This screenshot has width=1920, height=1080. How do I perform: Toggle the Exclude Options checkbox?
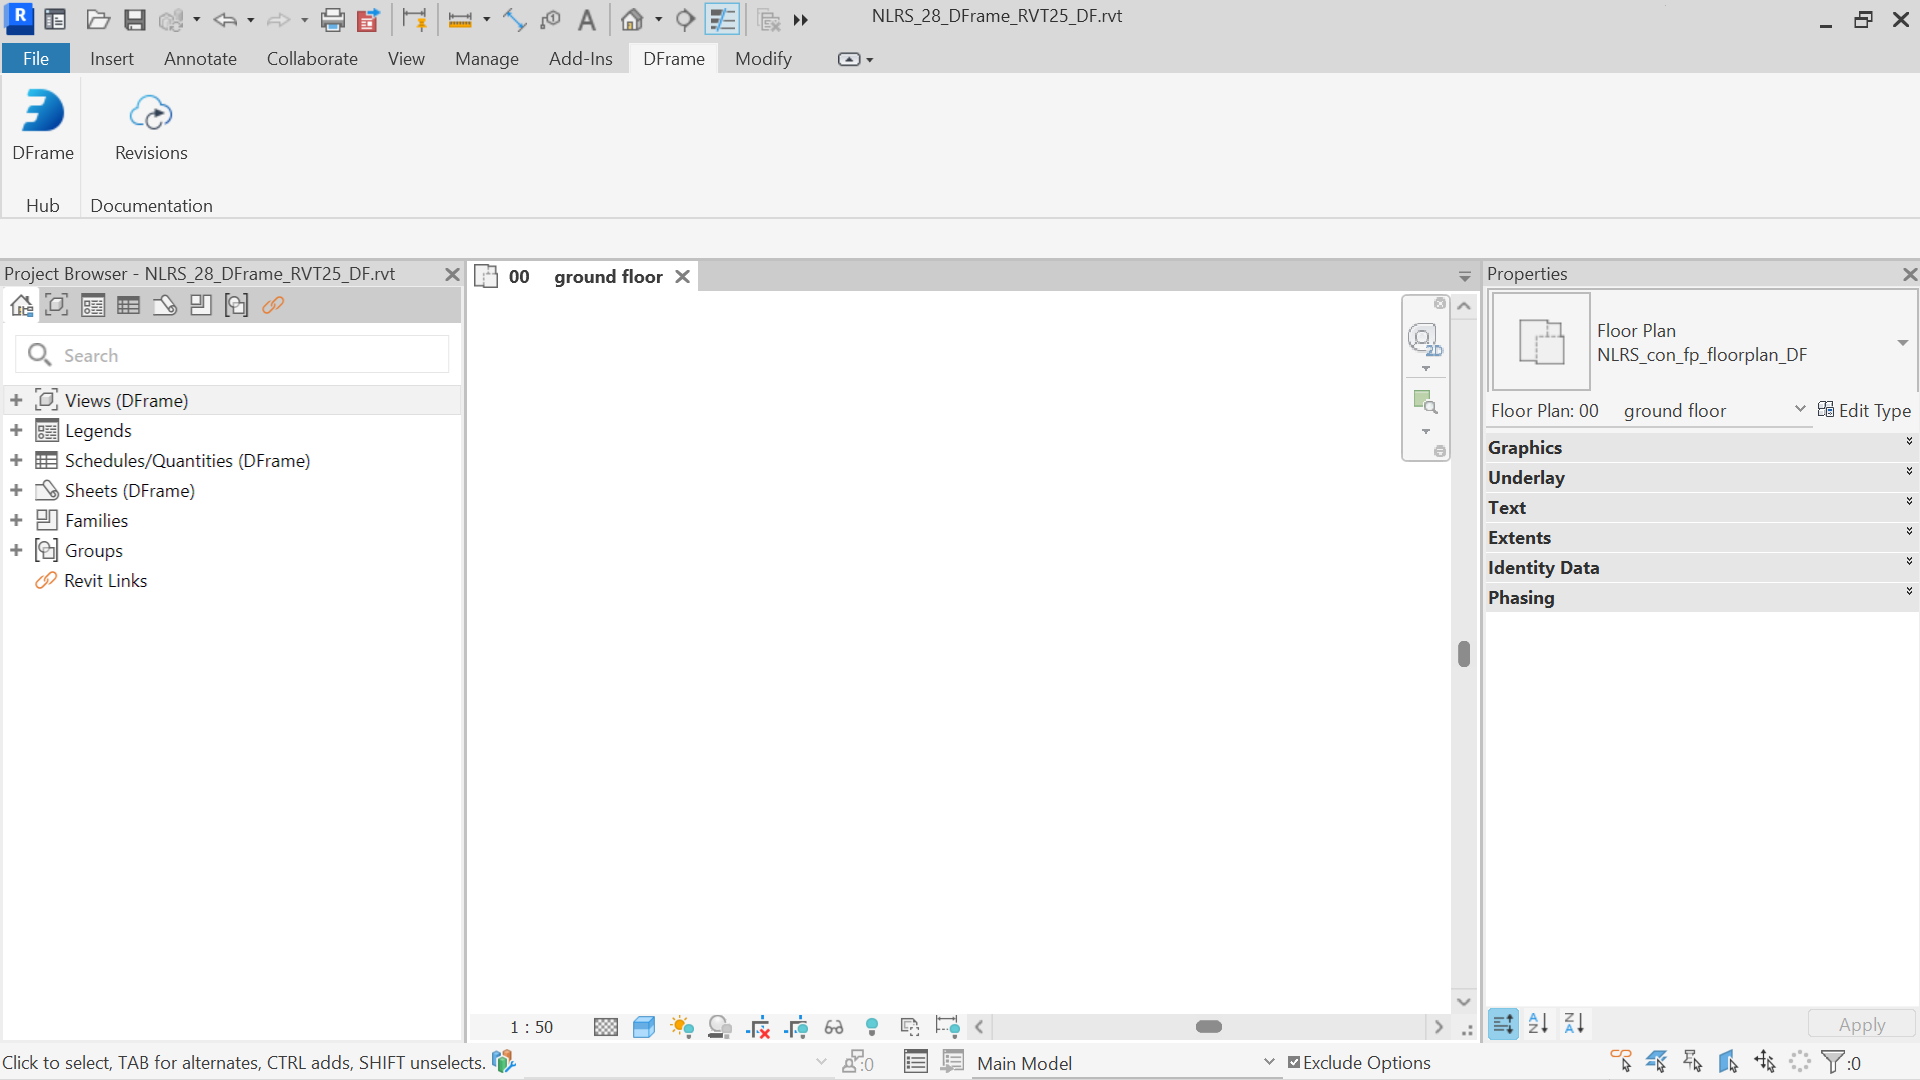tap(1294, 1062)
